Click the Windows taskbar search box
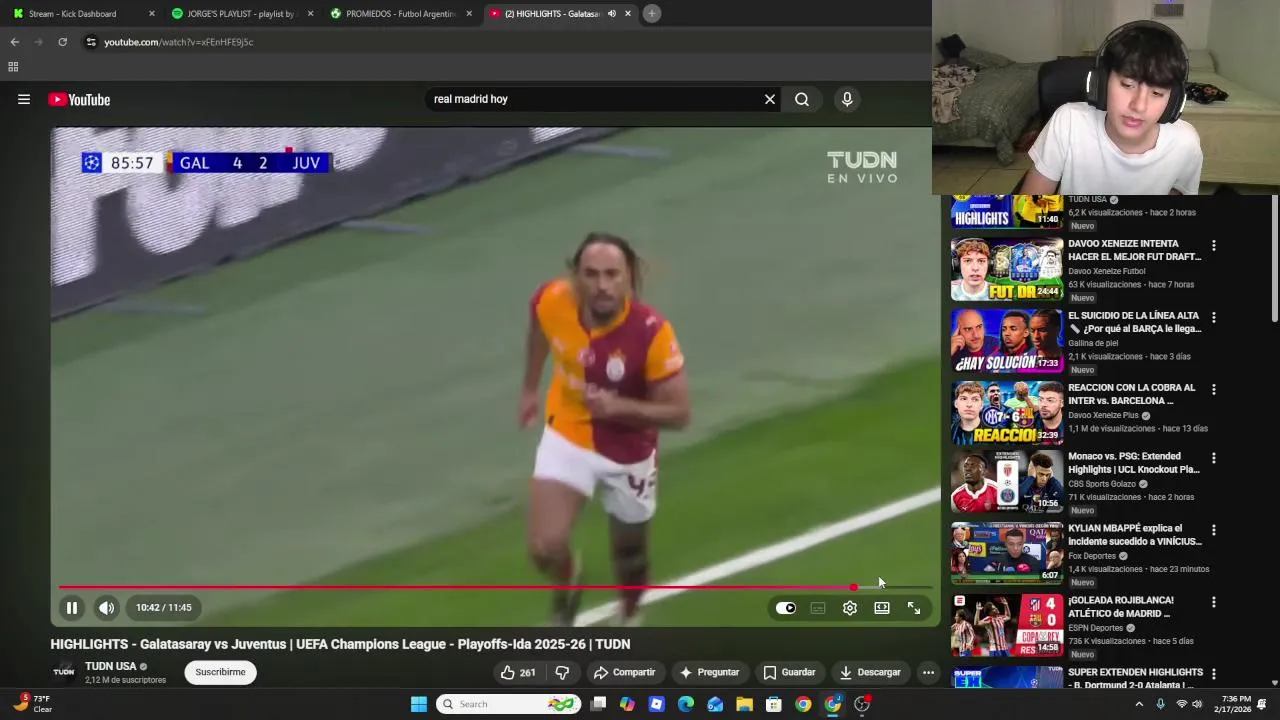The image size is (1280, 720). pos(509,704)
